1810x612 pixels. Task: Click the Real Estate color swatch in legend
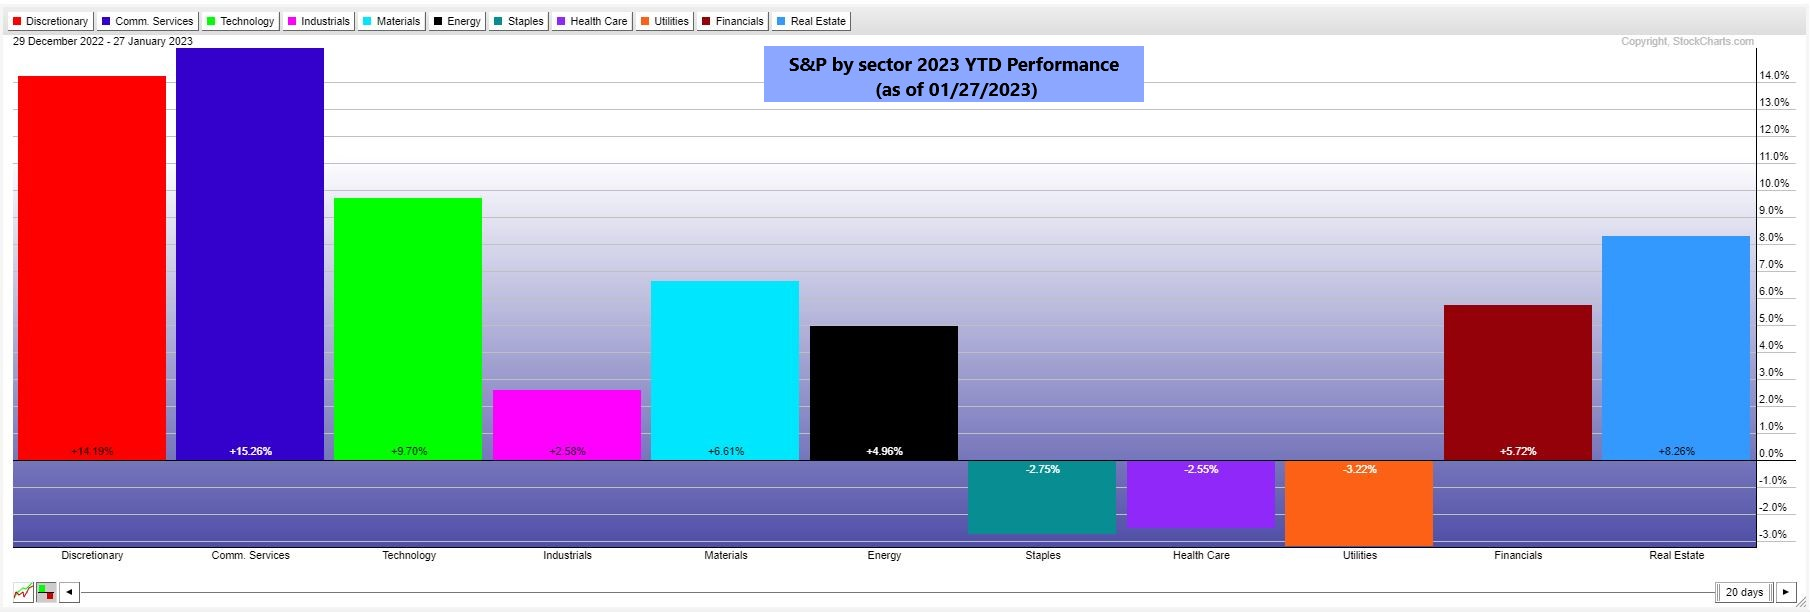coord(781,21)
